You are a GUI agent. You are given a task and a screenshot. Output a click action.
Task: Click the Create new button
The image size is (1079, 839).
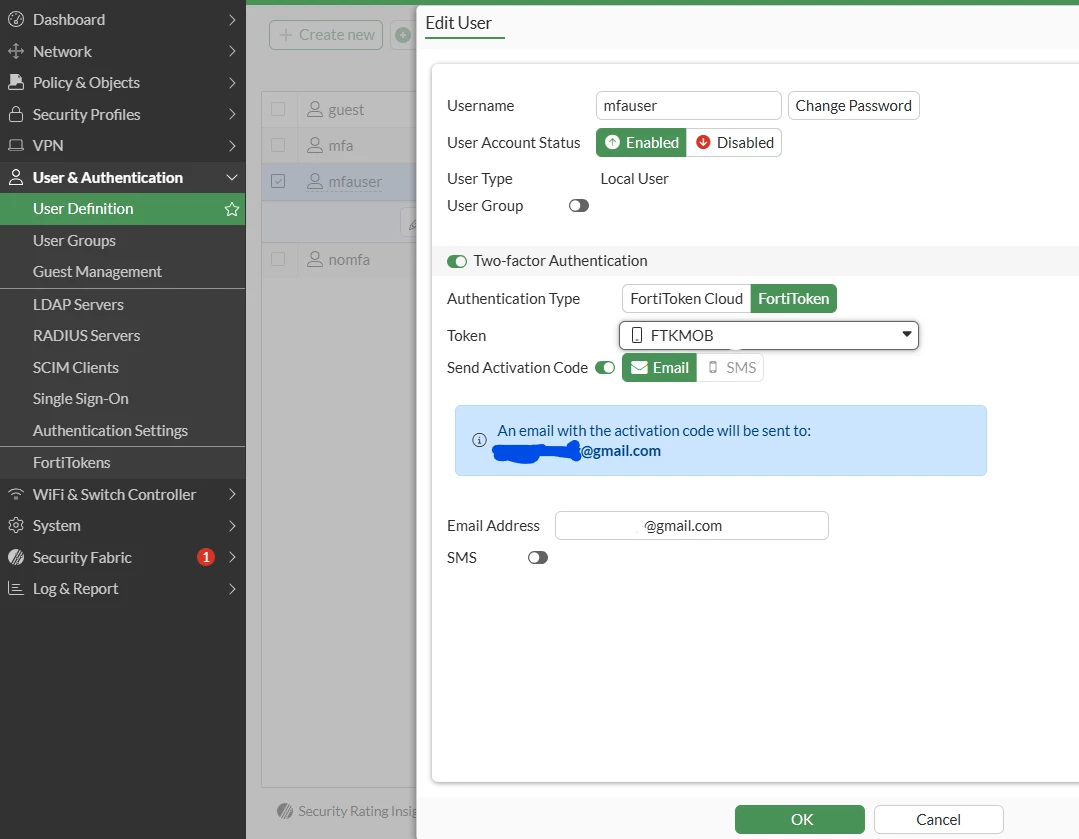(326, 34)
